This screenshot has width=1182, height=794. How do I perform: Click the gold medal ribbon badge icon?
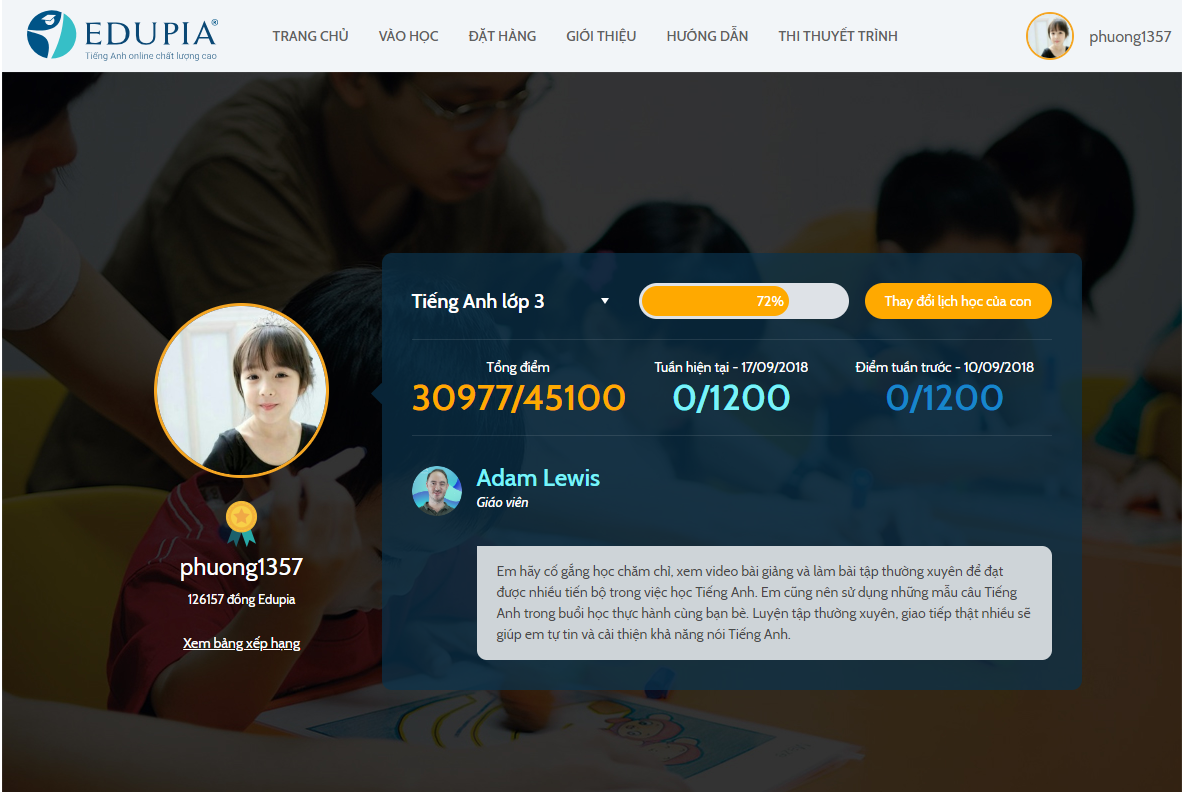[241, 523]
